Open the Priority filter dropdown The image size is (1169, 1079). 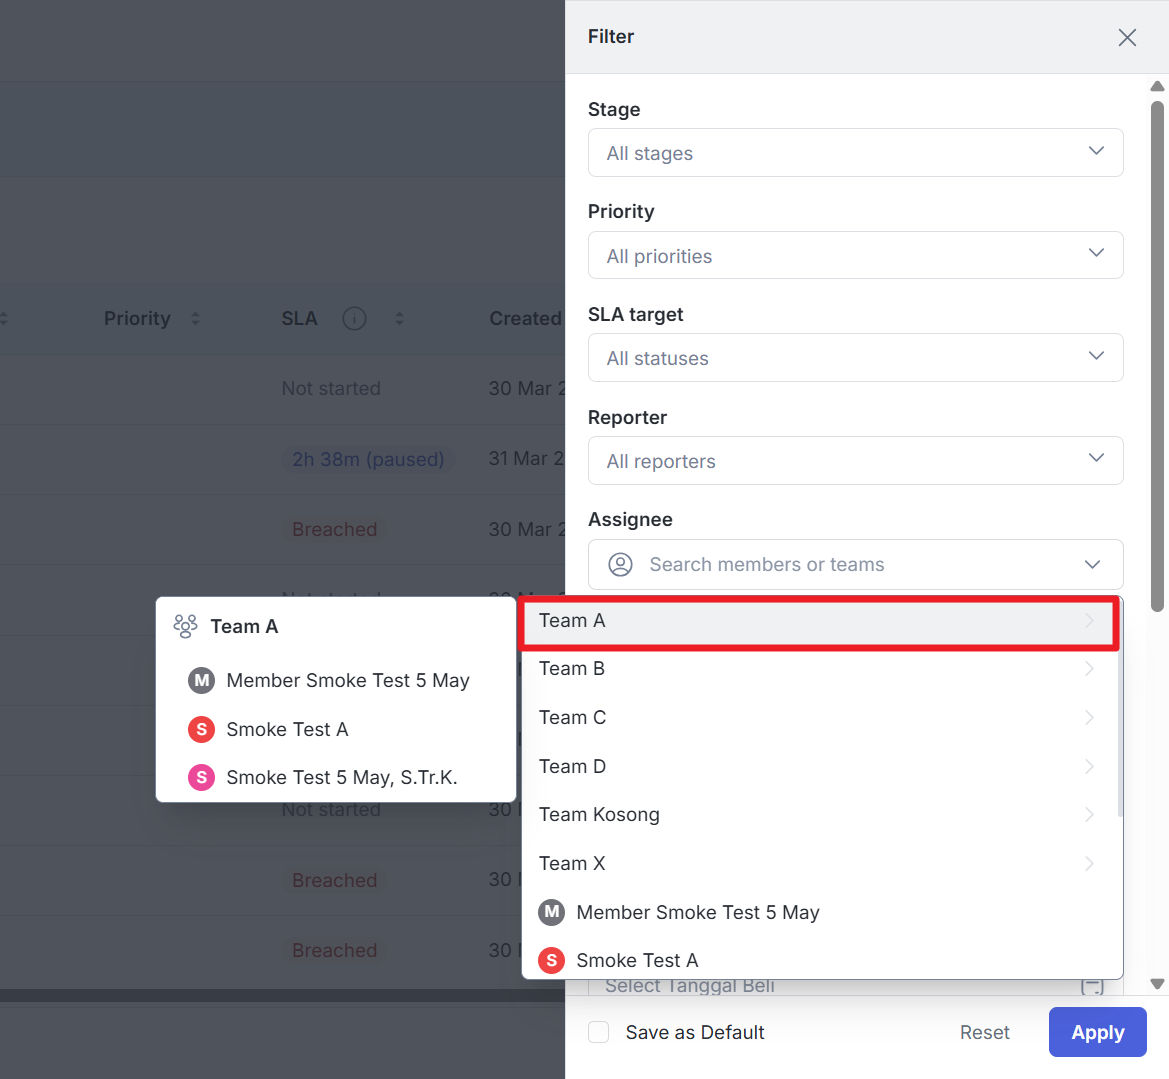[x=855, y=256]
